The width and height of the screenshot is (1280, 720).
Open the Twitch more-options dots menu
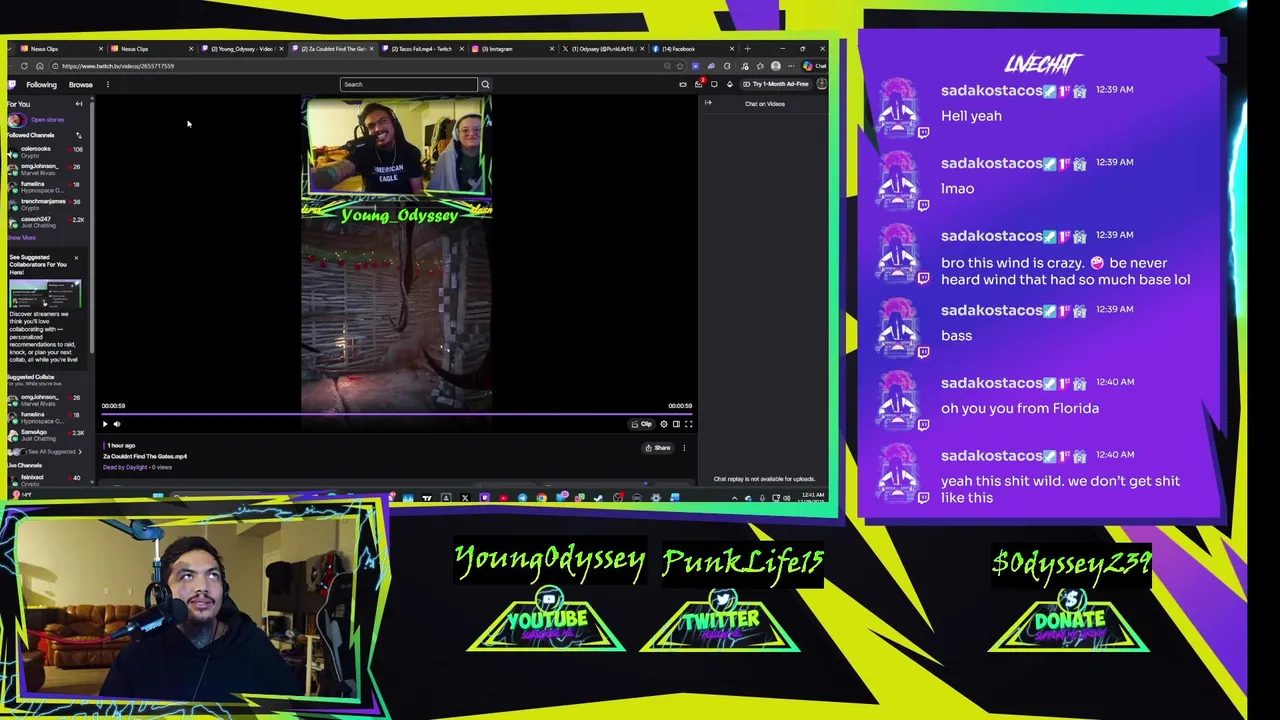coord(108,84)
